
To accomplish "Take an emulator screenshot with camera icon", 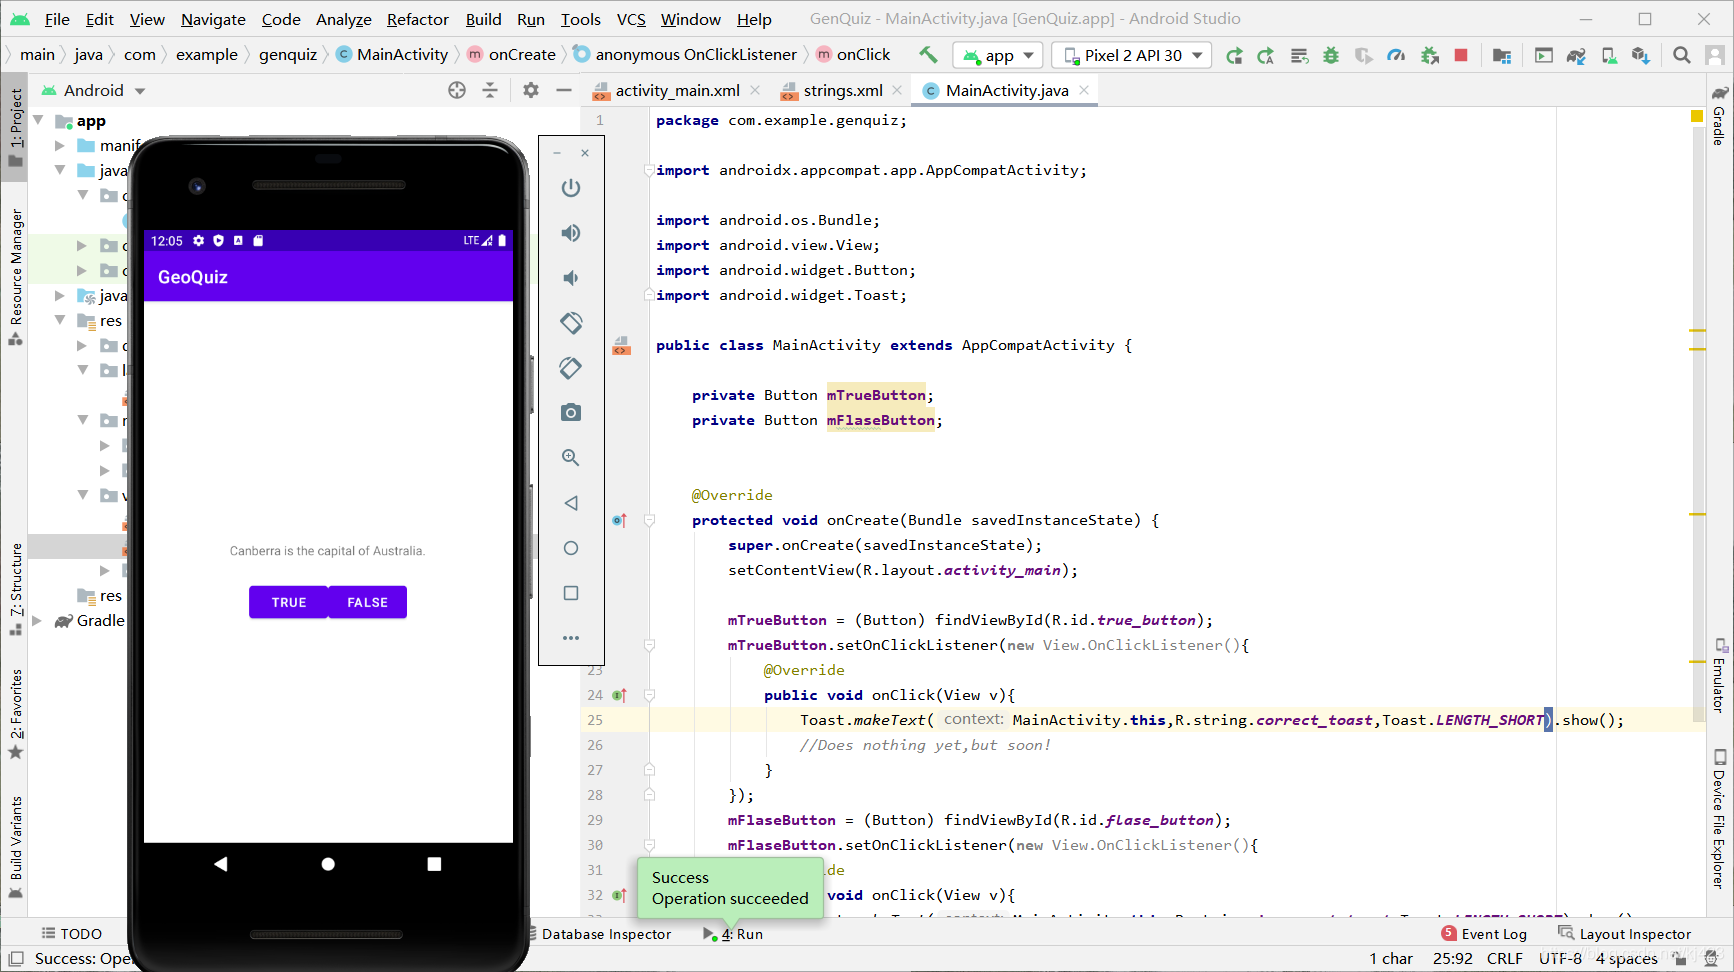I will [x=571, y=413].
